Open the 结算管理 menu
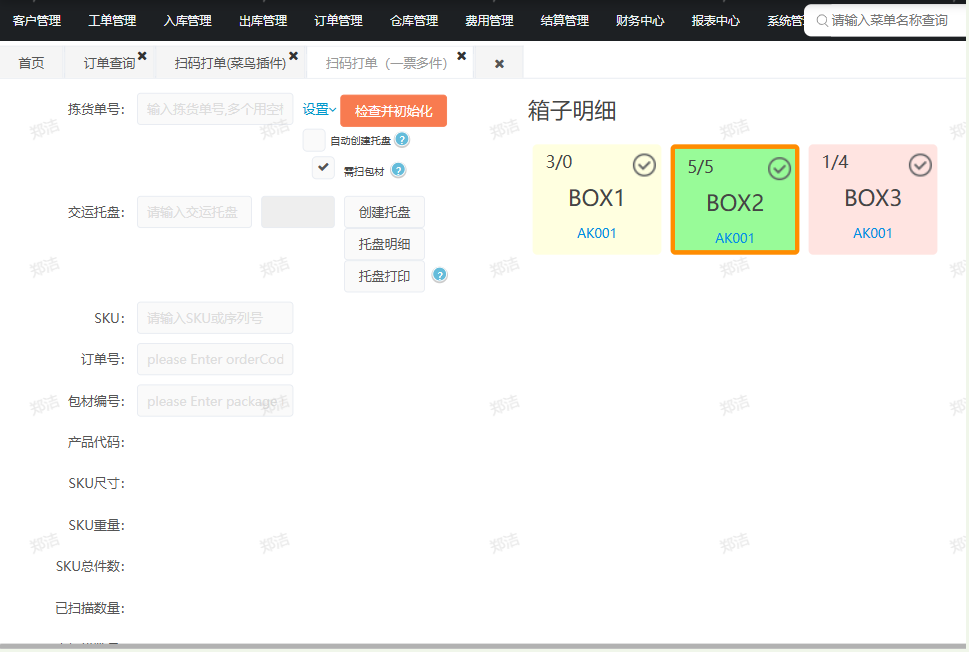The image size is (969, 652). 565,21
